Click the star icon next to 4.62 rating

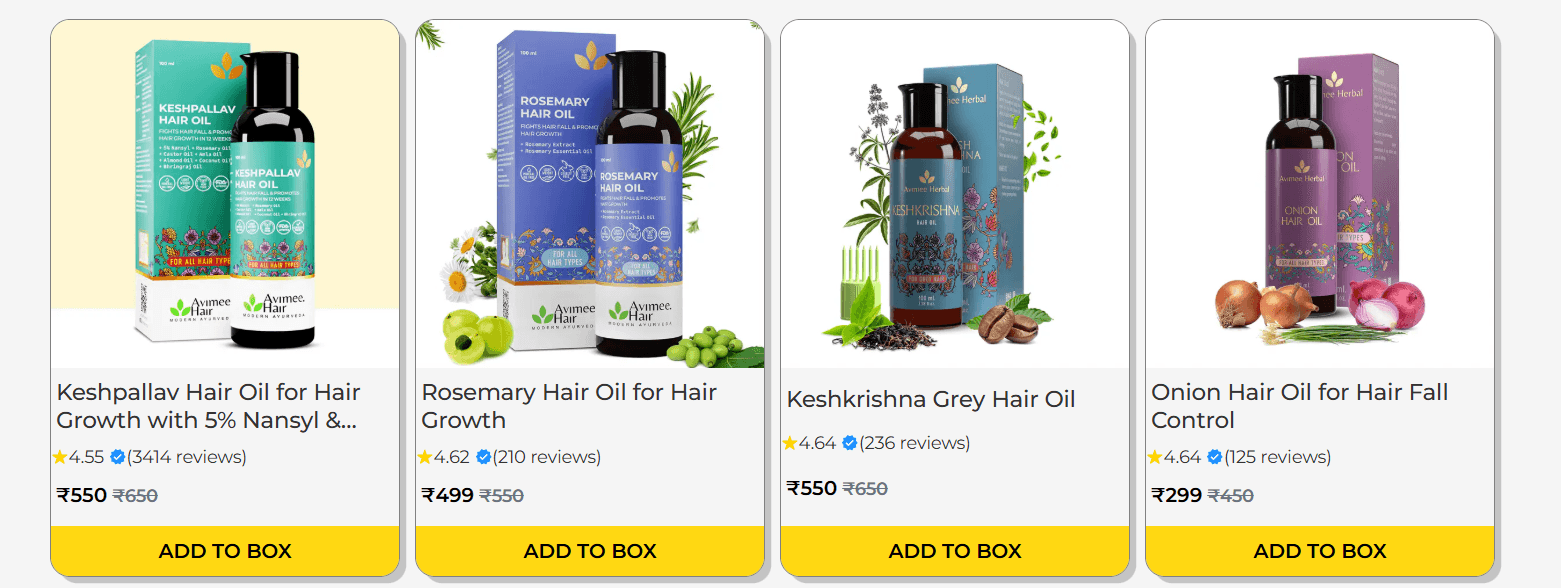[x=425, y=457]
